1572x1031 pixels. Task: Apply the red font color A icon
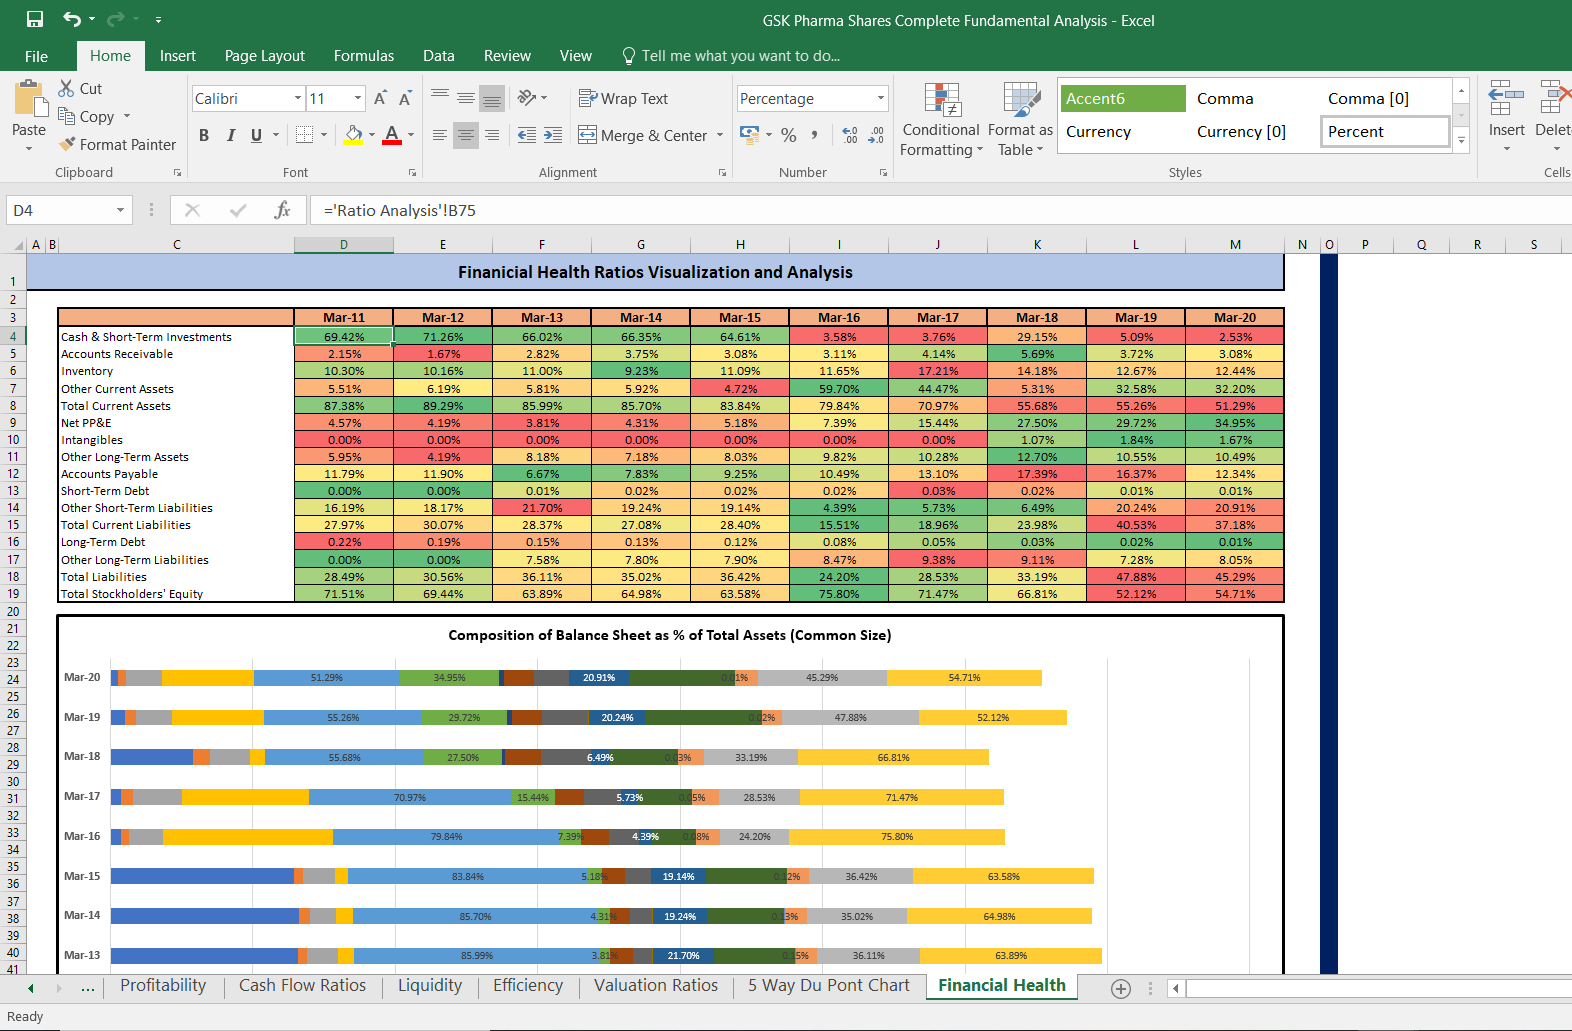click(392, 135)
